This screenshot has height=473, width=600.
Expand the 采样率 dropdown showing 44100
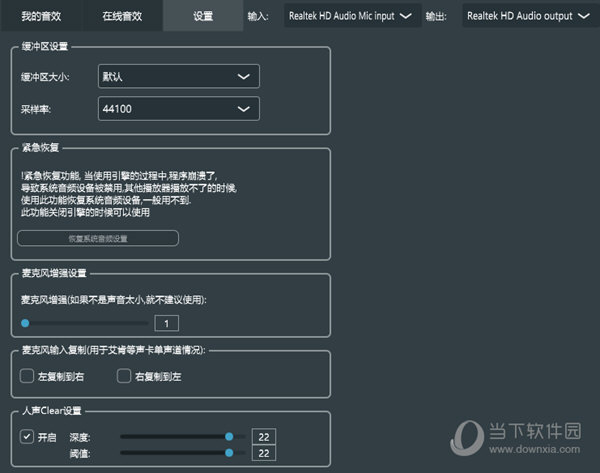(x=179, y=109)
